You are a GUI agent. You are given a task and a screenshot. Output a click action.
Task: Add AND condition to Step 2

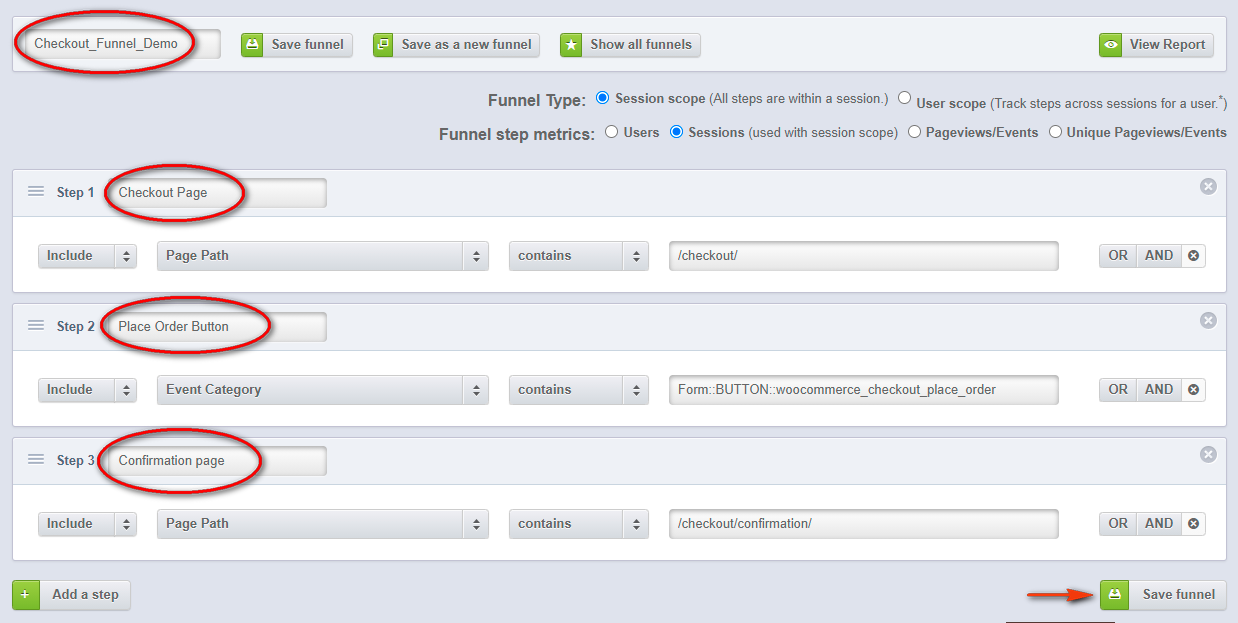tap(1159, 390)
